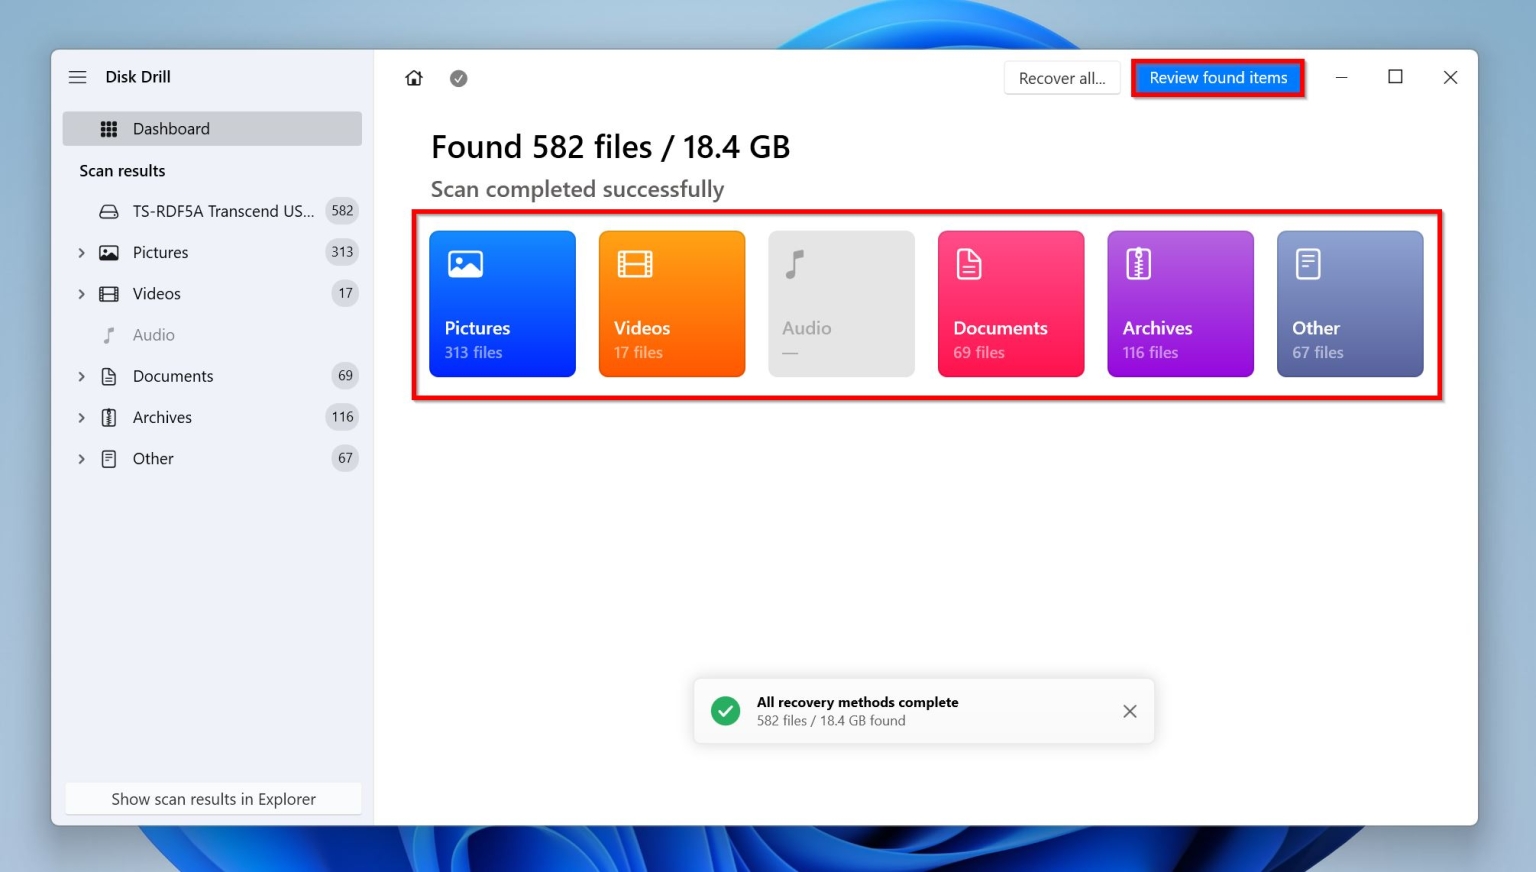Open the Archives category card
Viewport: 1536px width, 872px height.
[x=1180, y=303]
